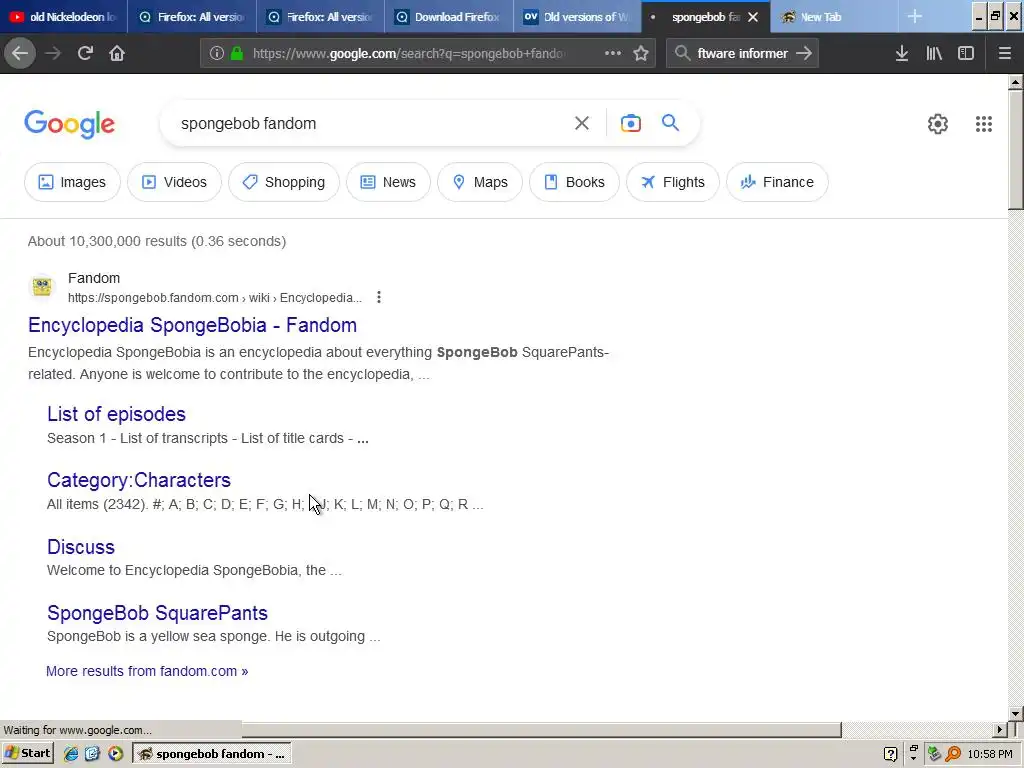This screenshot has height=768, width=1024.
Task: Open page actions three-dot menu
Action: pos(613,53)
